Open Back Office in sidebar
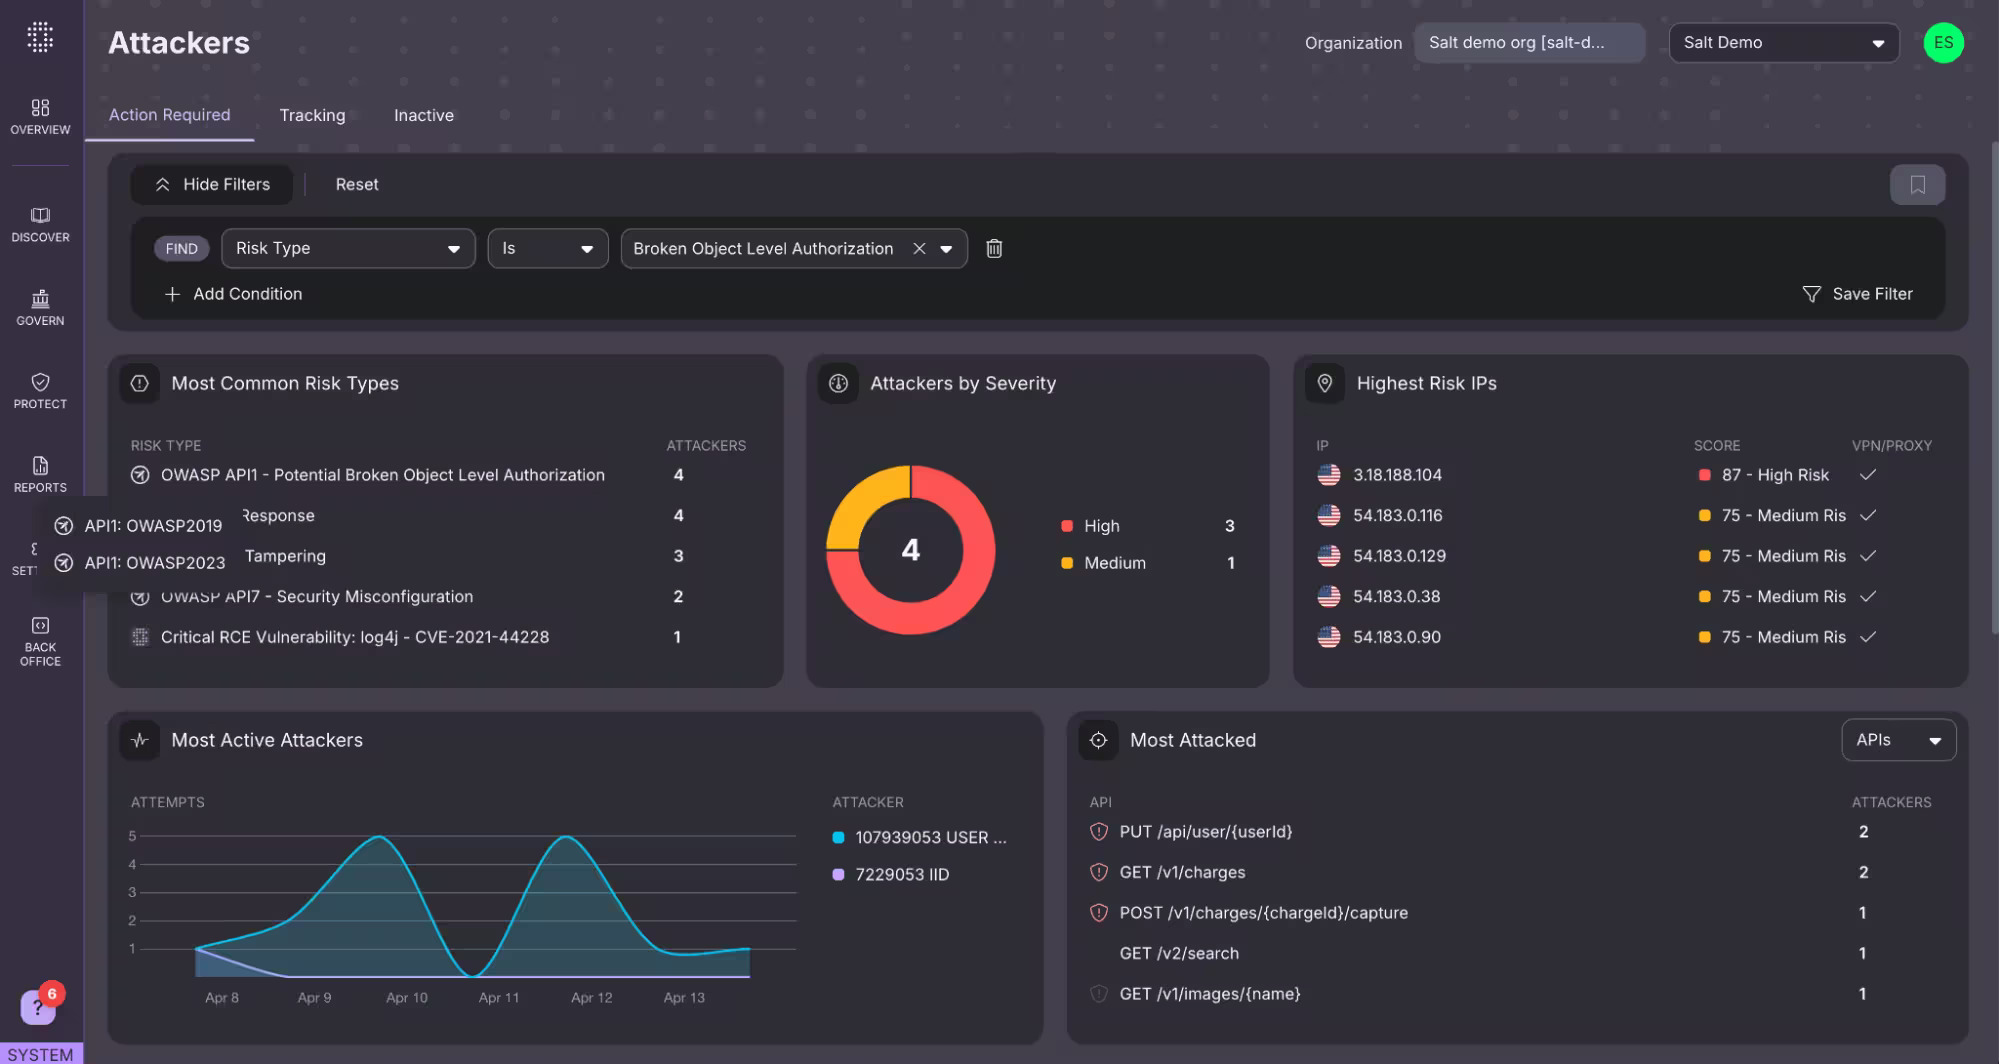1999x1064 pixels. (40, 640)
